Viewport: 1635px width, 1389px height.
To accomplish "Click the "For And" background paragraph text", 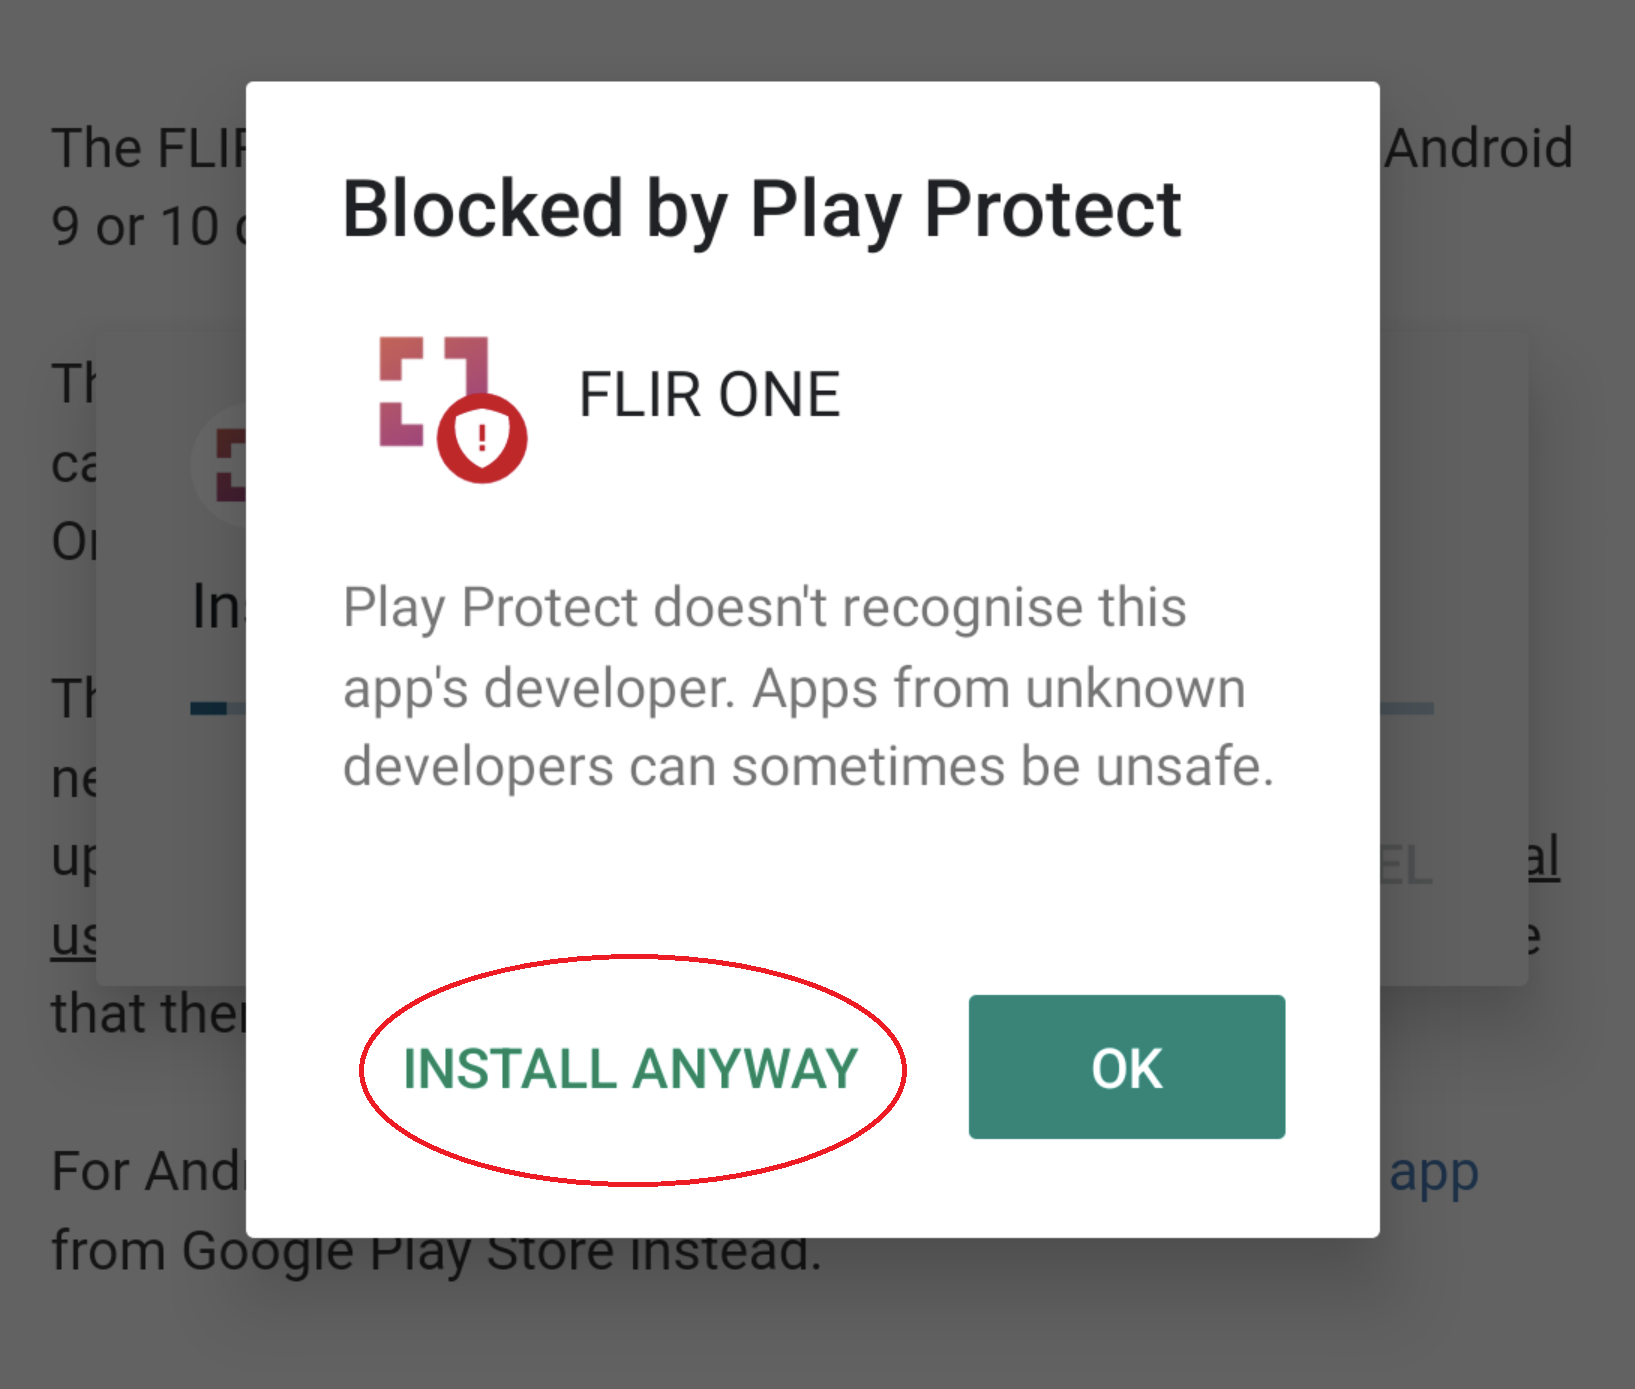I will (x=148, y=1171).
